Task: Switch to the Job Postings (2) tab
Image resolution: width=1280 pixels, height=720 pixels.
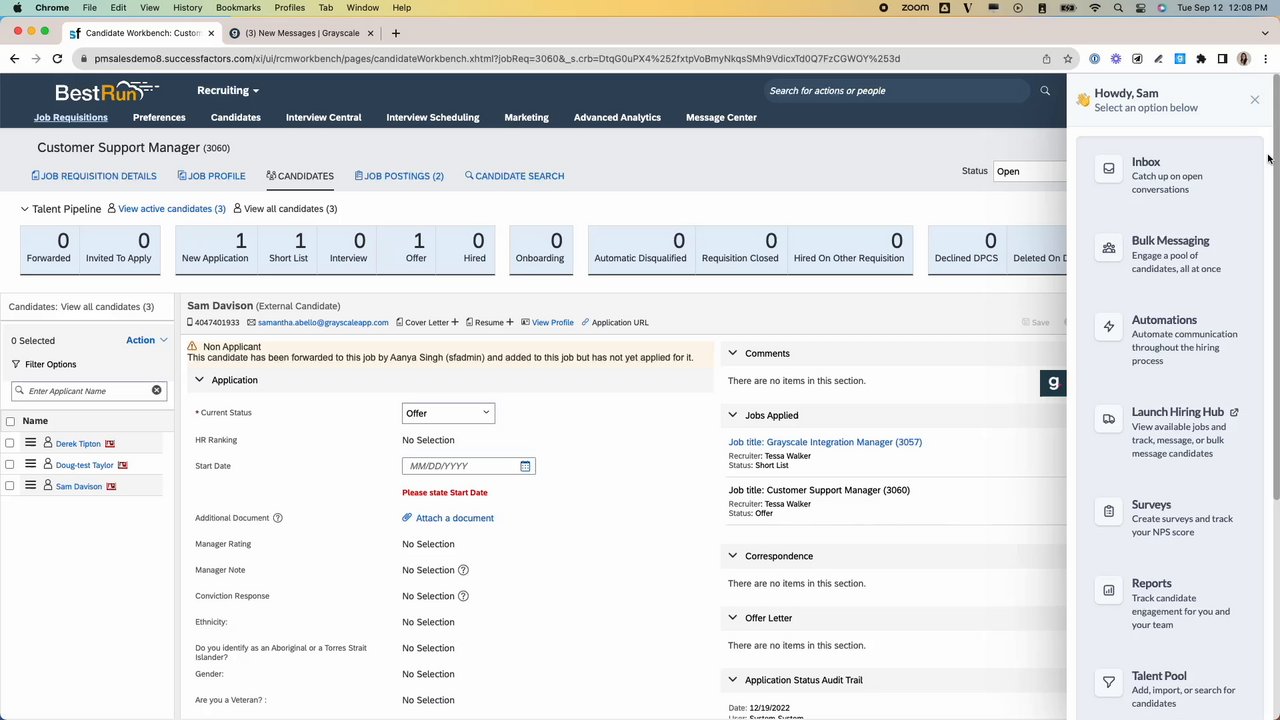Action: (399, 176)
